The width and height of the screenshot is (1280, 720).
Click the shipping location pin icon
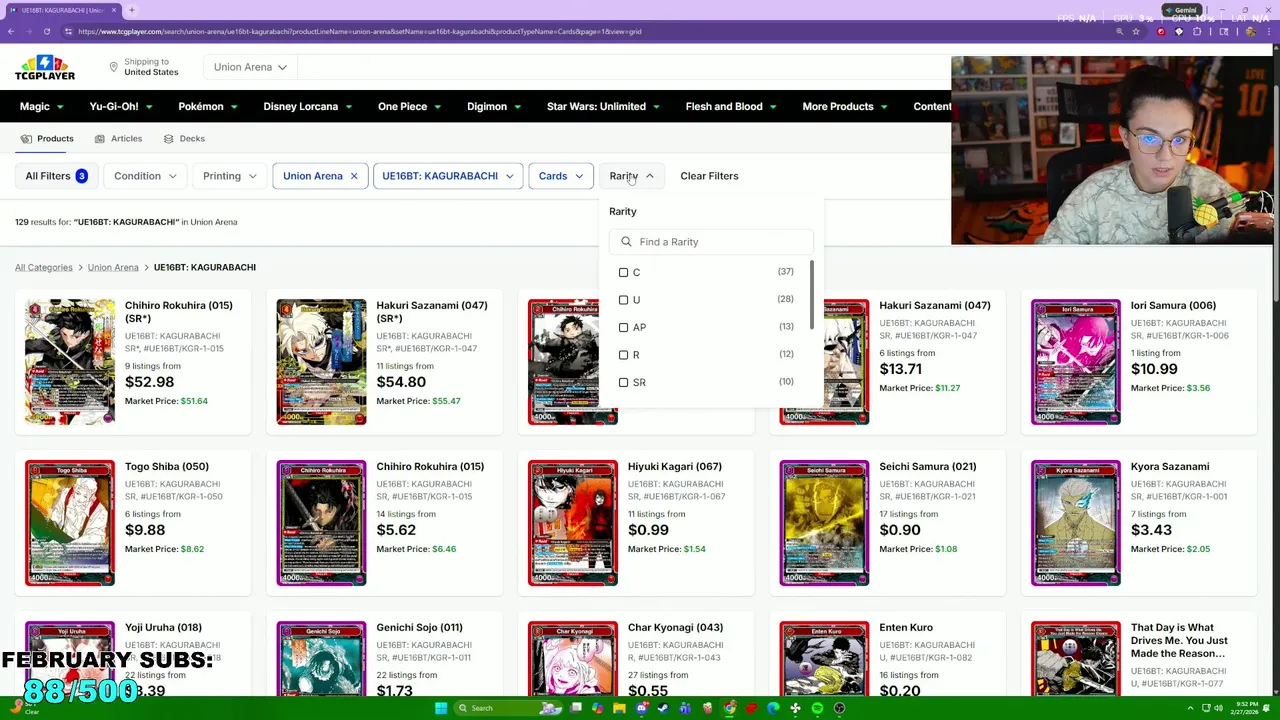click(113, 67)
